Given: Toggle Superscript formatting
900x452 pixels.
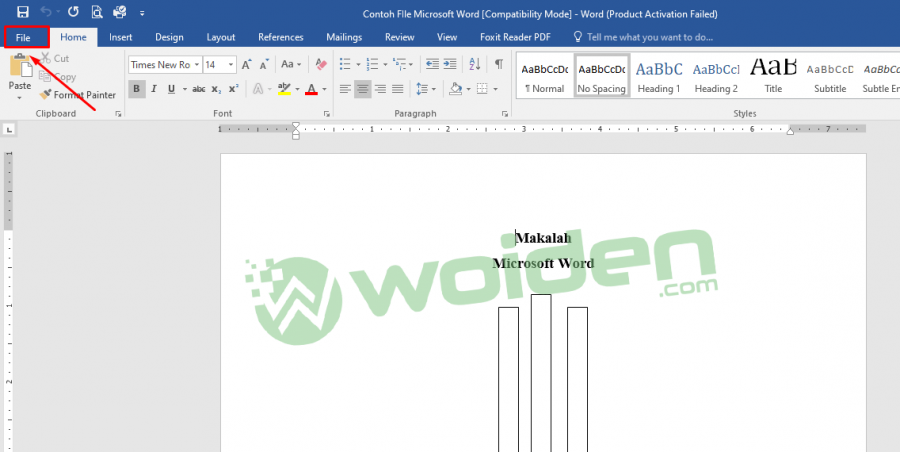Looking at the screenshot, I should pos(233,89).
